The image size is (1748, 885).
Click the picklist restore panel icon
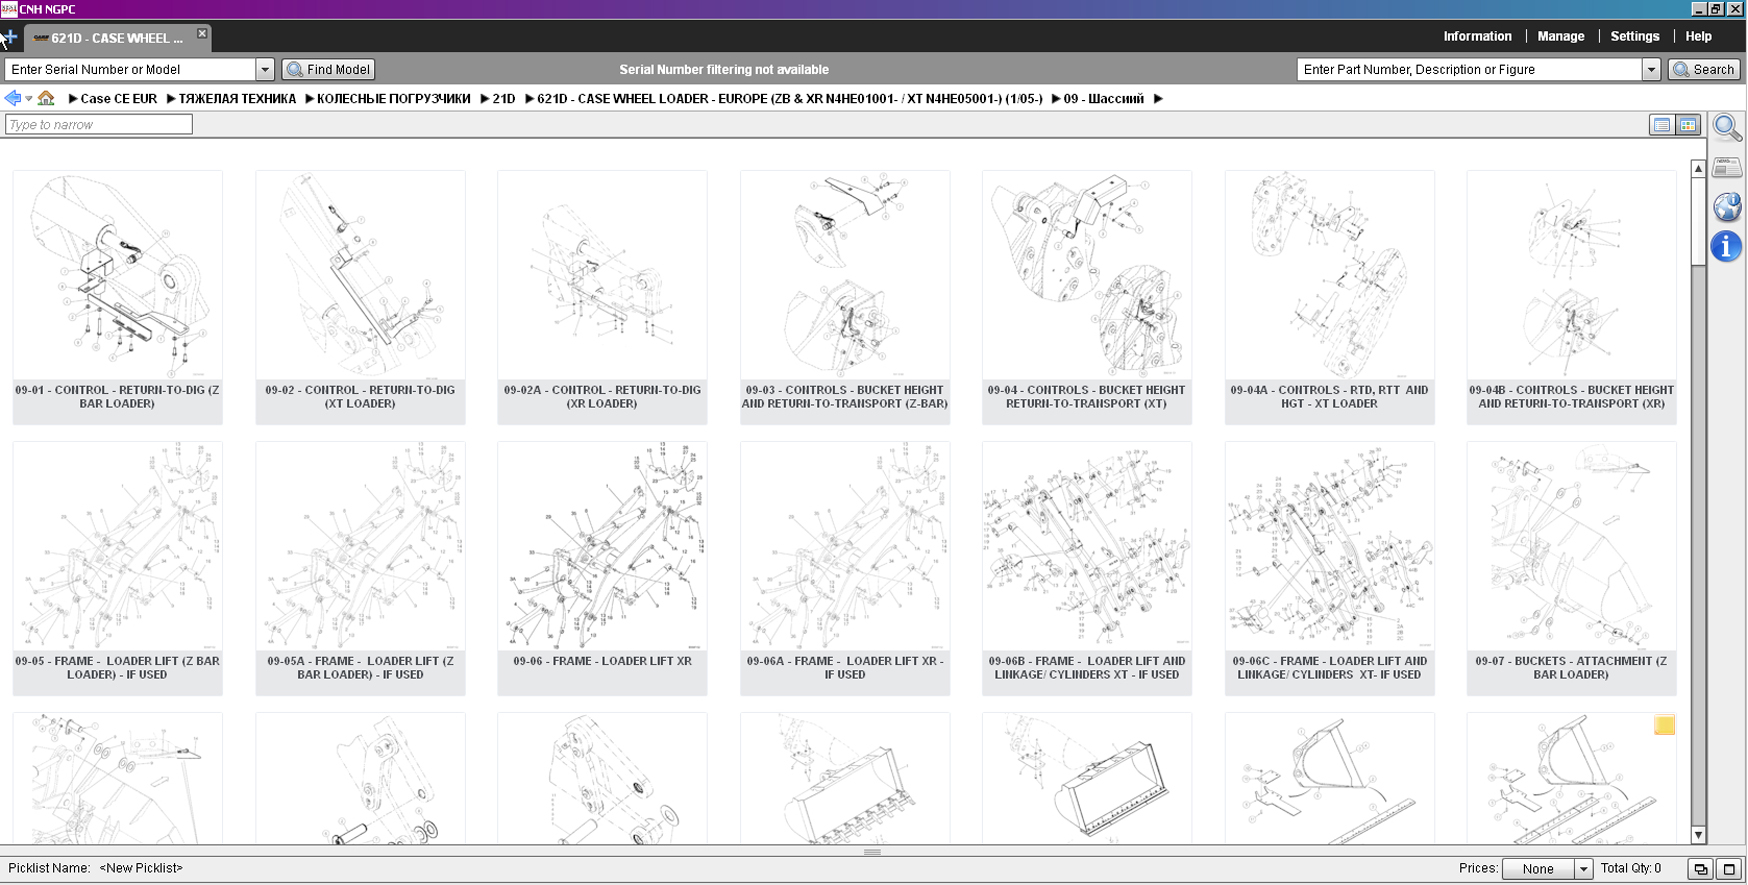[1700, 869]
